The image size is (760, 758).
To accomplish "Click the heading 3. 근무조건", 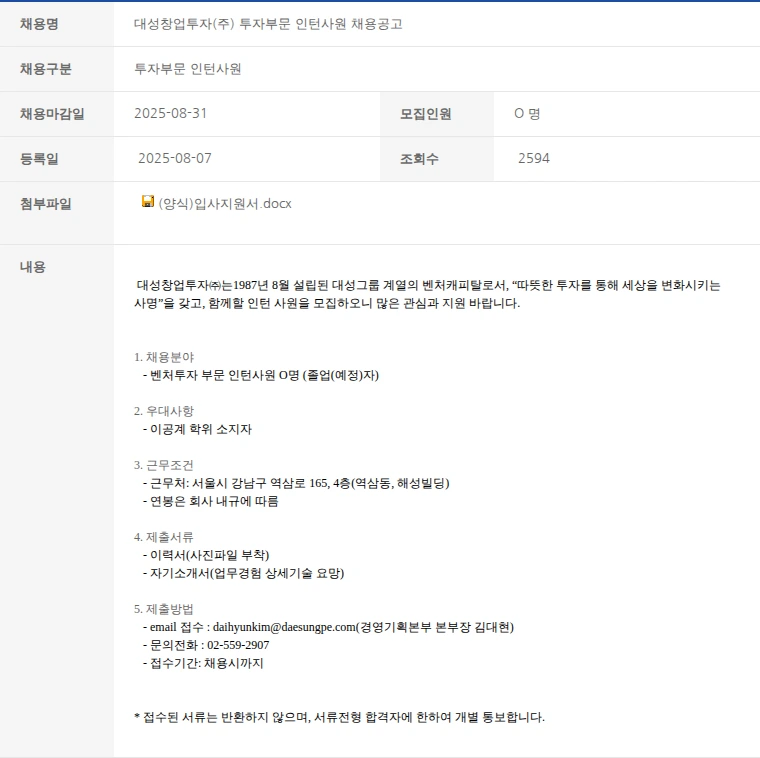I will 164,465.
